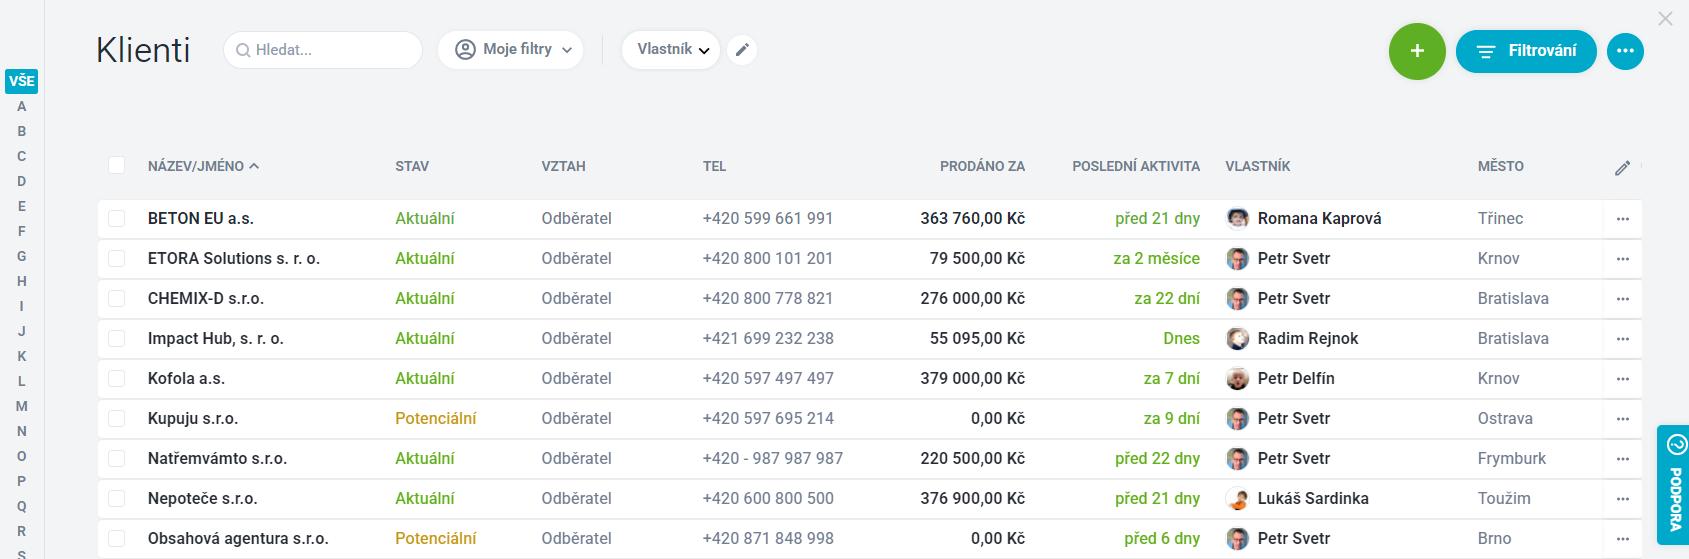
Task: Check the CHEMIX-D s.r.o. row checkbox
Action: [117, 298]
